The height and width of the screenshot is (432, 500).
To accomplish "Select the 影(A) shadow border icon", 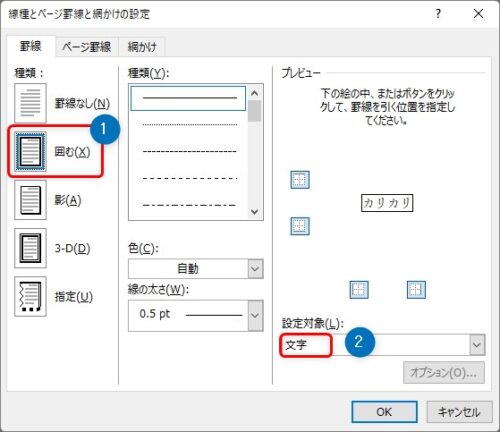I will (x=30, y=200).
